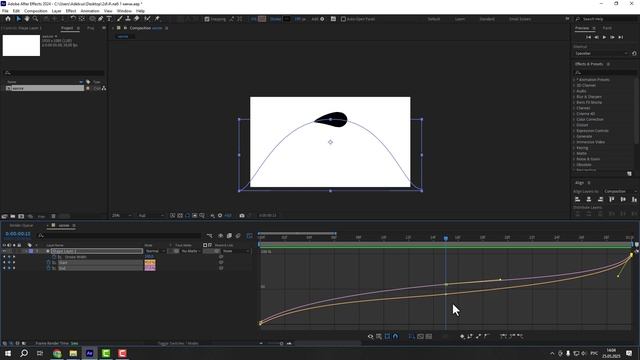The width and height of the screenshot is (640, 360).
Task: Pick the Hand tool
Action: 27,19
